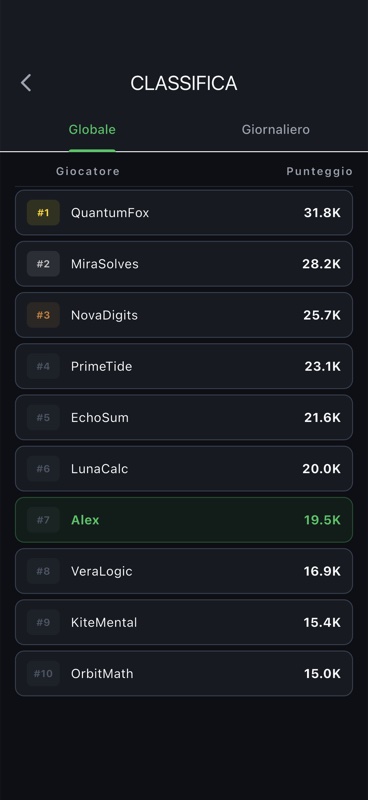
Task: Open MiraSolves player entry
Action: coord(184,264)
